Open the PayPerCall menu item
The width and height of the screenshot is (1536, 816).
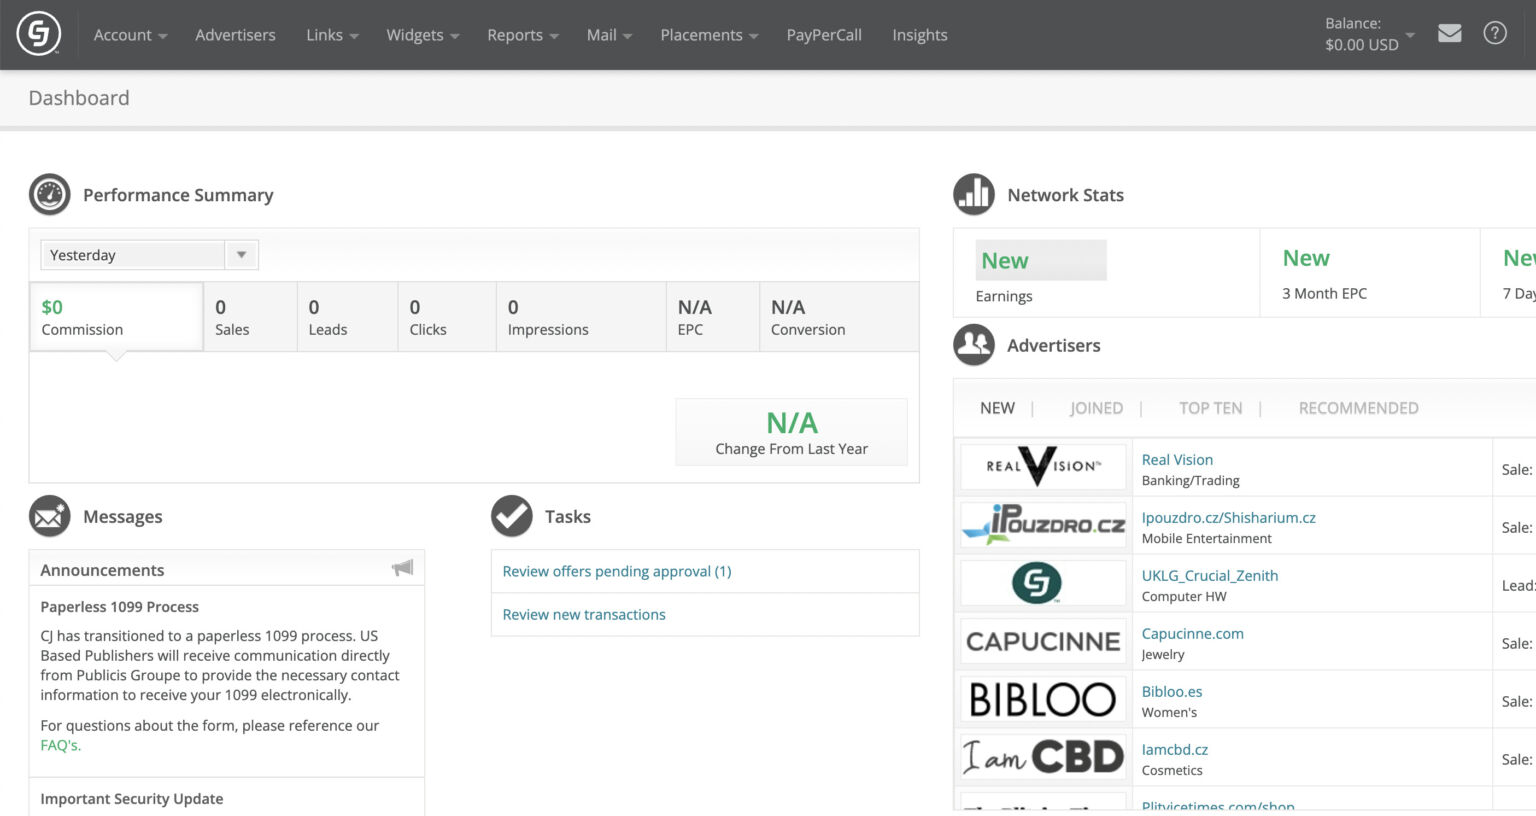pos(824,34)
